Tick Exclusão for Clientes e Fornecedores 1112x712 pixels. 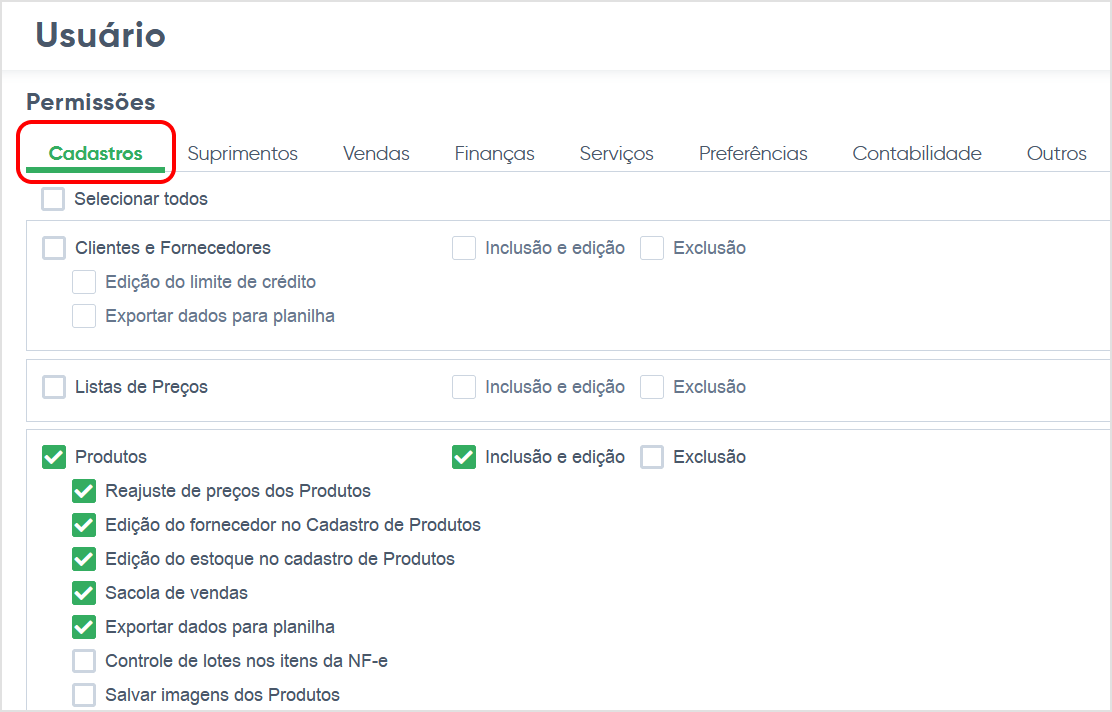click(x=652, y=248)
